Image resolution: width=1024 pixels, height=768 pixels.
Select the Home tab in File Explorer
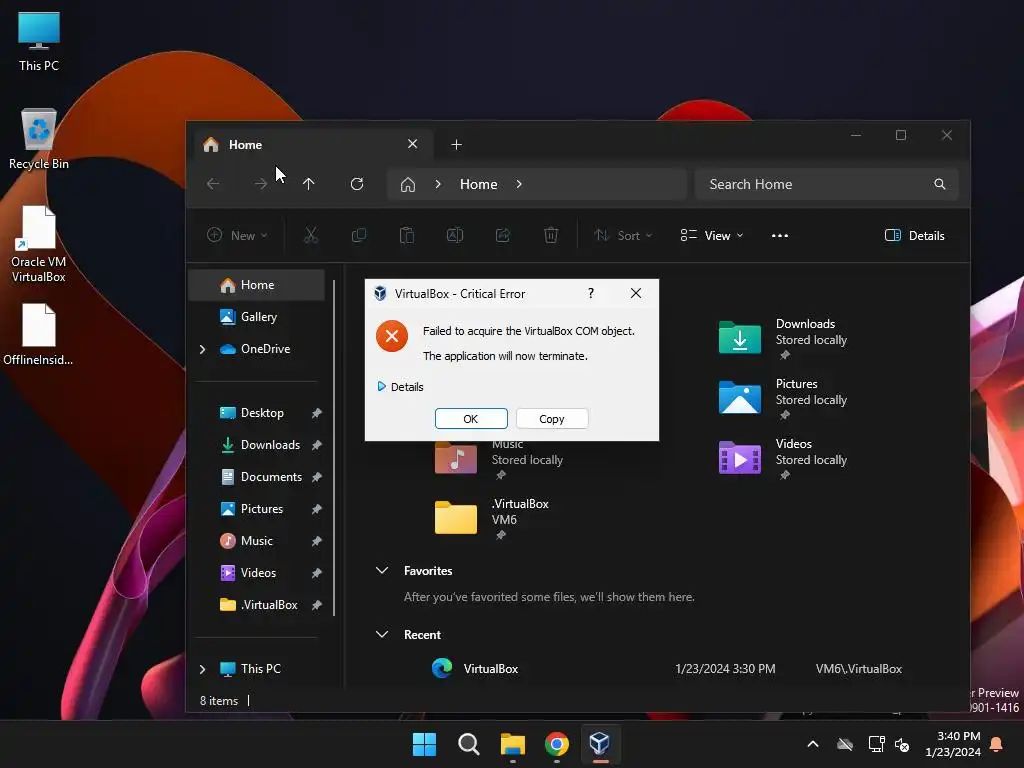point(313,144)
